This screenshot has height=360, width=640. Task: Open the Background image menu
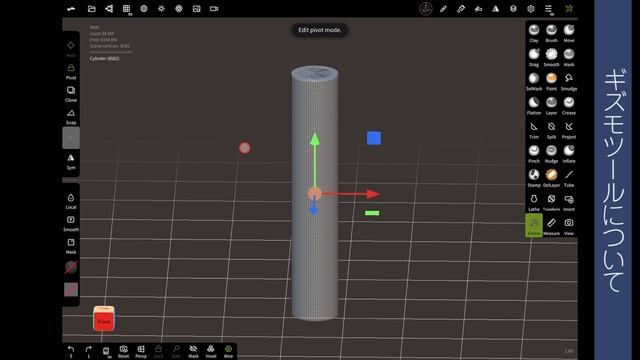(x=196, y=9)
